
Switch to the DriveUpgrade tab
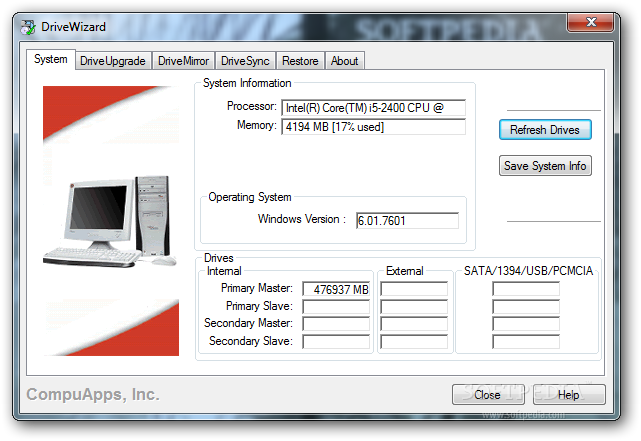tap(113, 61)
